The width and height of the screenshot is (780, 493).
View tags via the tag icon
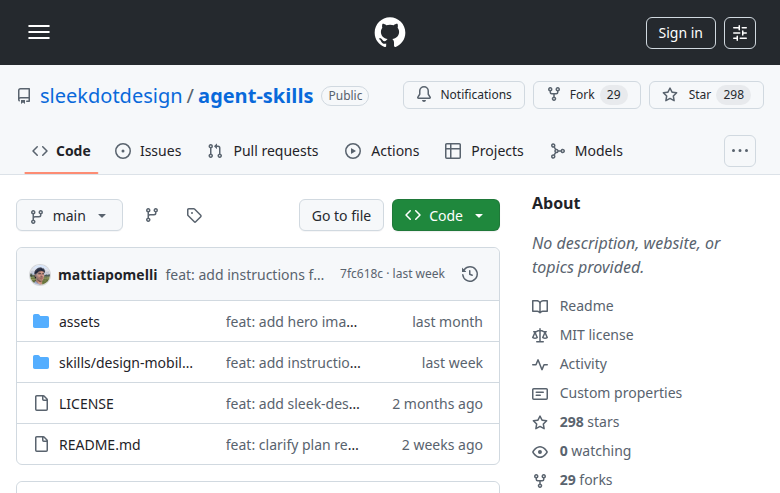[x=194, y=215]
